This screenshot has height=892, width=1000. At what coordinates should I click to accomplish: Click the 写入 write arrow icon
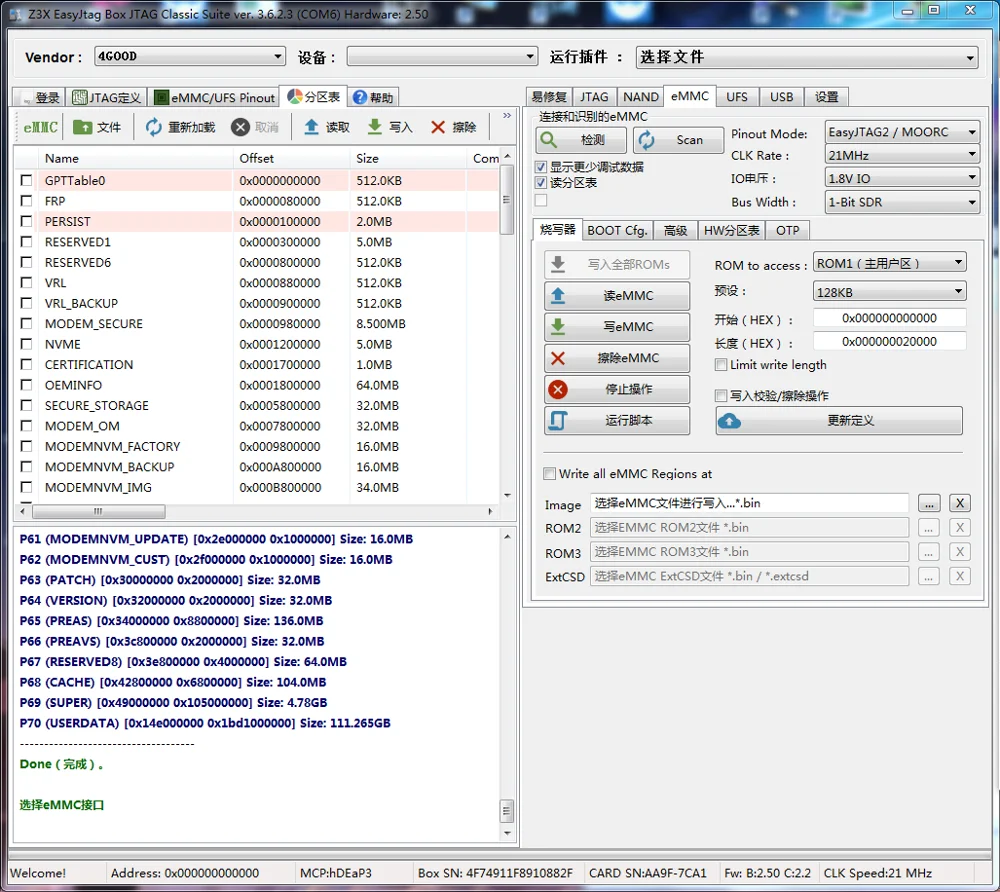click(375, 127)
